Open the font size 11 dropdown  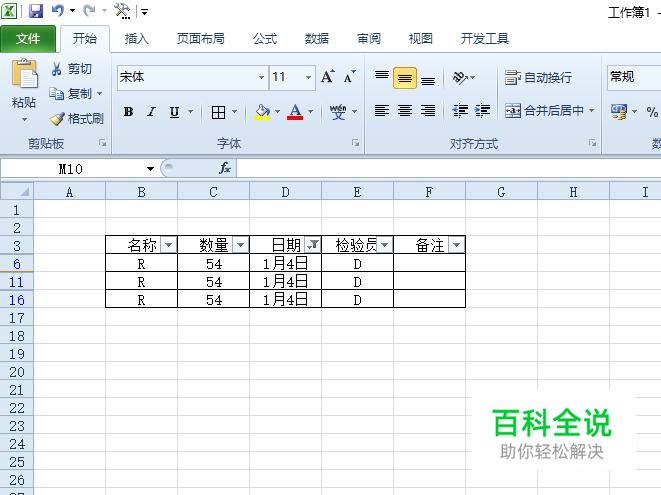[308, 78]
